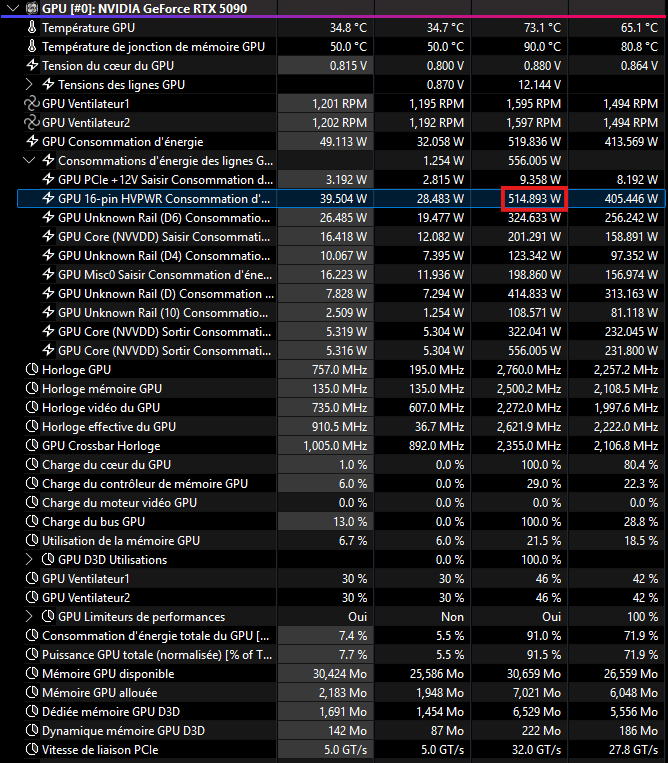
Task: Click clock icon beside Horloge effective du GPU
Action: coord(32,427)
